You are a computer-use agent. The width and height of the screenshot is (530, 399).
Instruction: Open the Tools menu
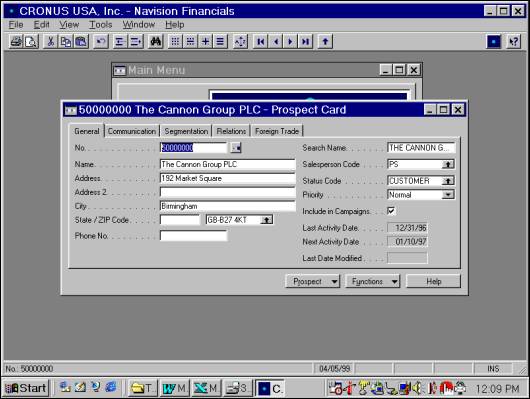(100, 25)
